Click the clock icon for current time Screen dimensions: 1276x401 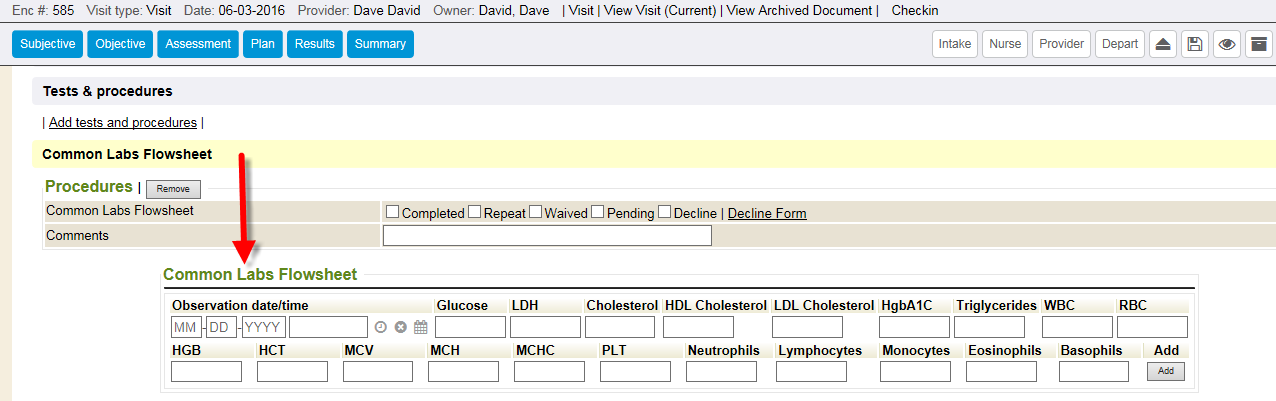[x=380, y=327]
